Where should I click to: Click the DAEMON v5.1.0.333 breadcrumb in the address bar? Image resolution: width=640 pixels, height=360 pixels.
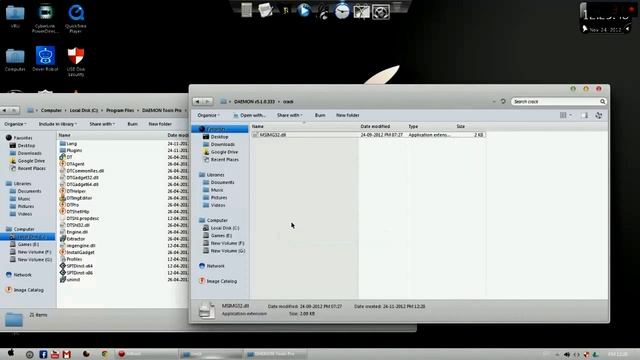click(254, 102)
